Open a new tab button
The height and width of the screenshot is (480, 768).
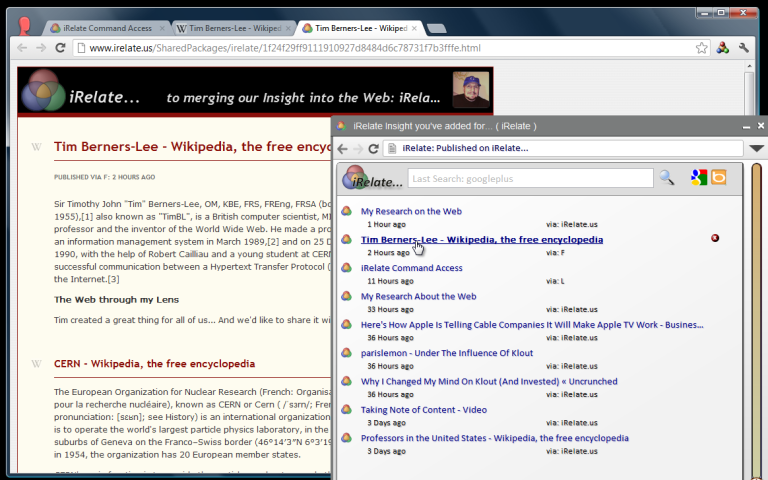pos(436,28)
